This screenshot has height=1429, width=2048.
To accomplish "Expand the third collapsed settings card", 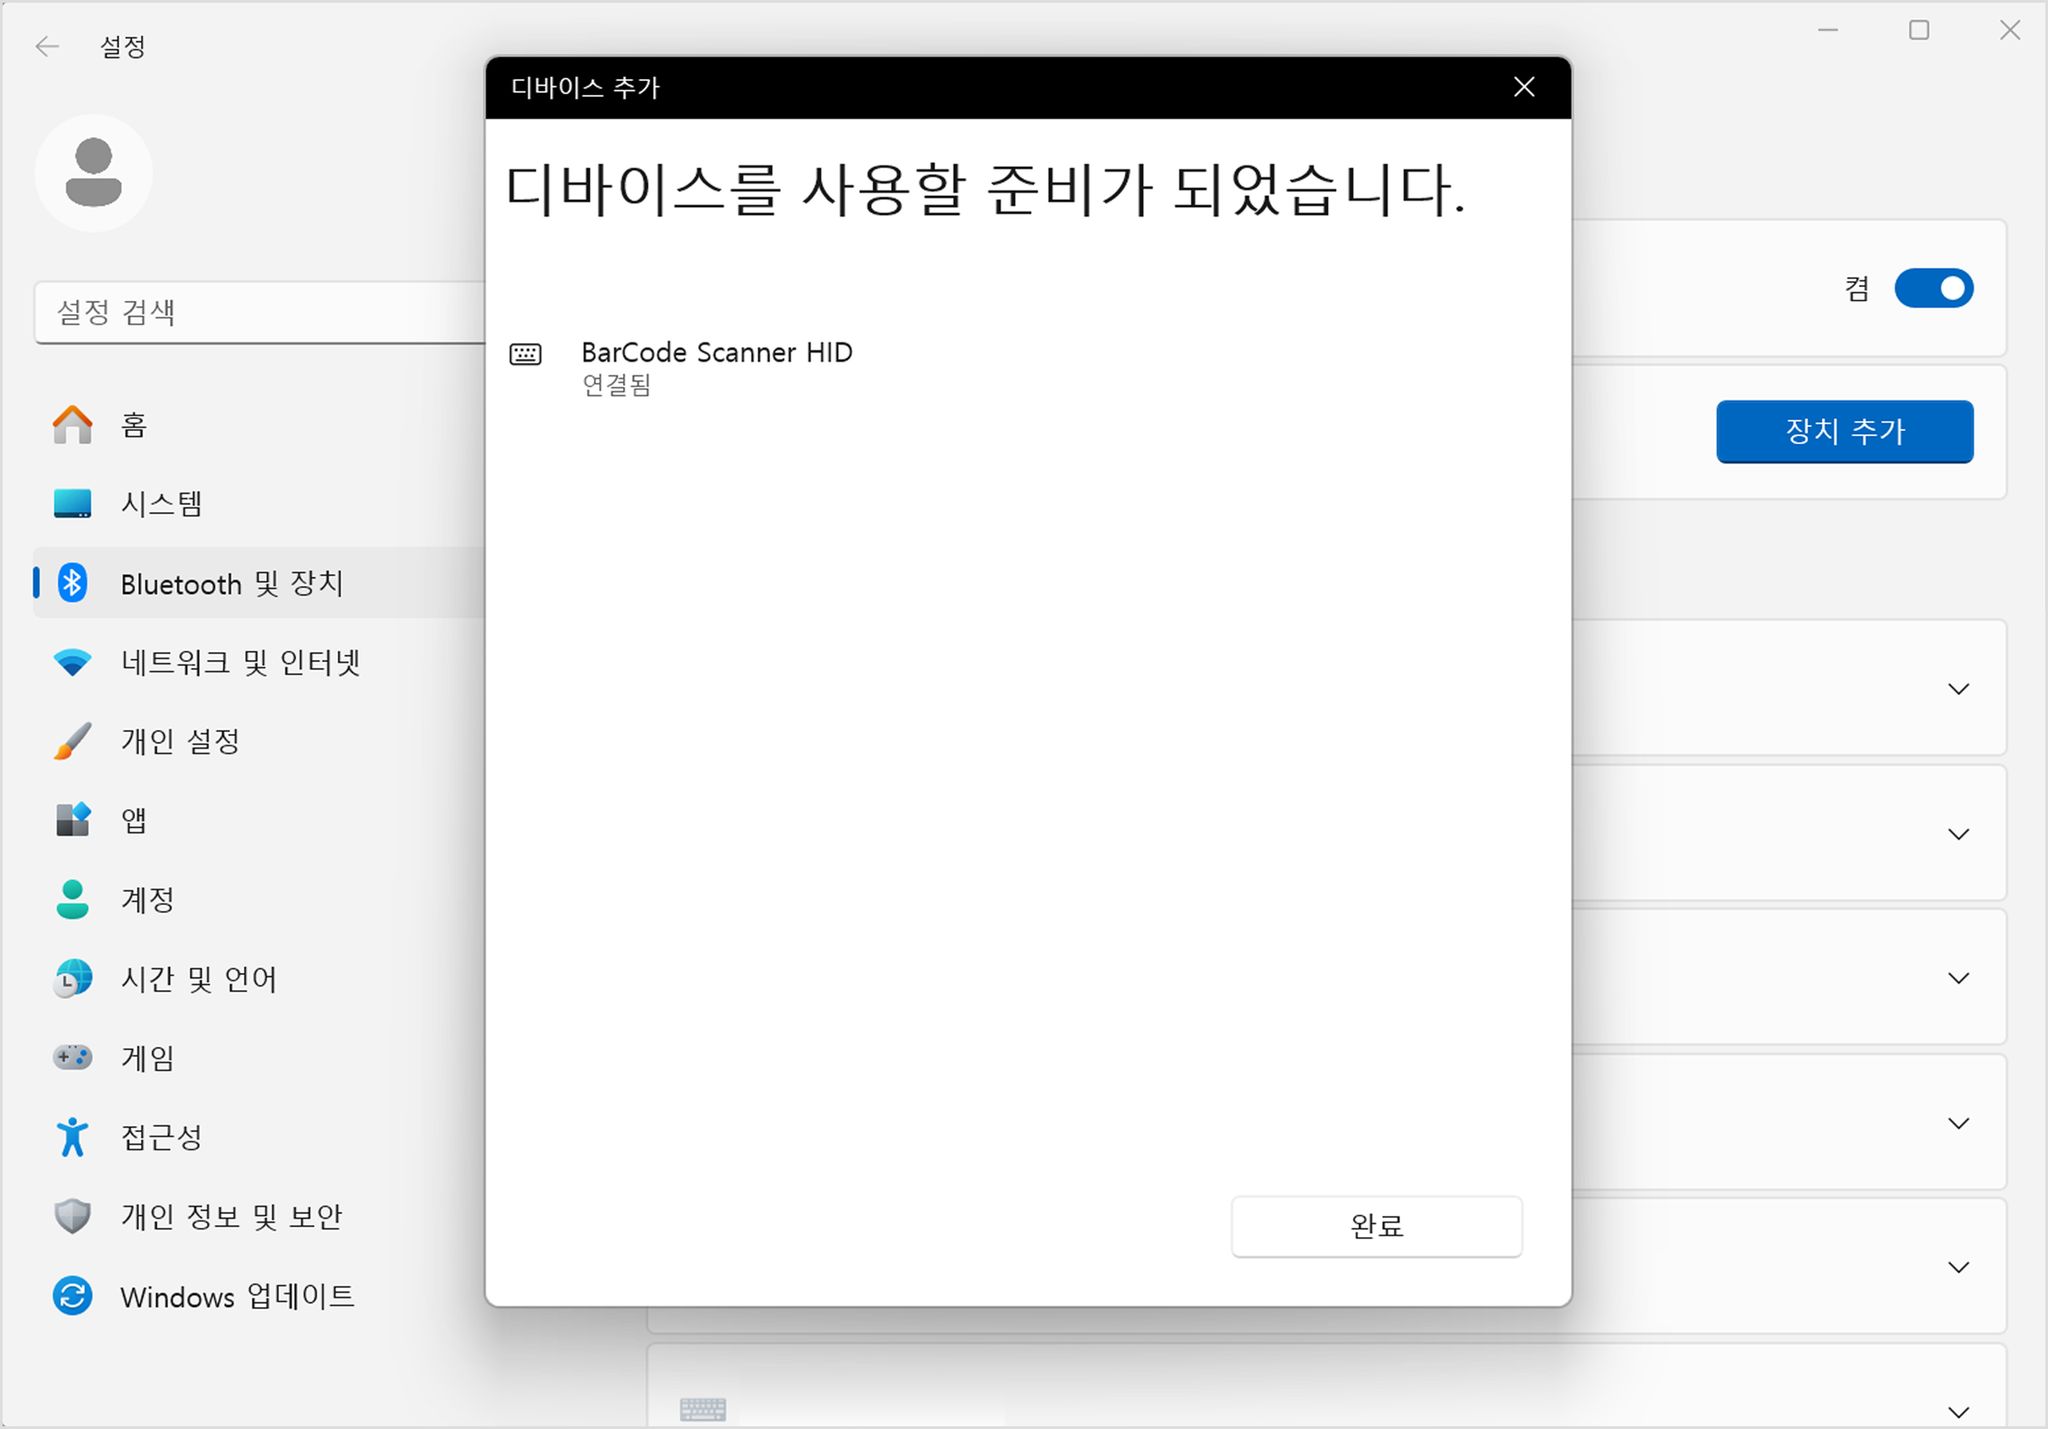I will 1959,978.
